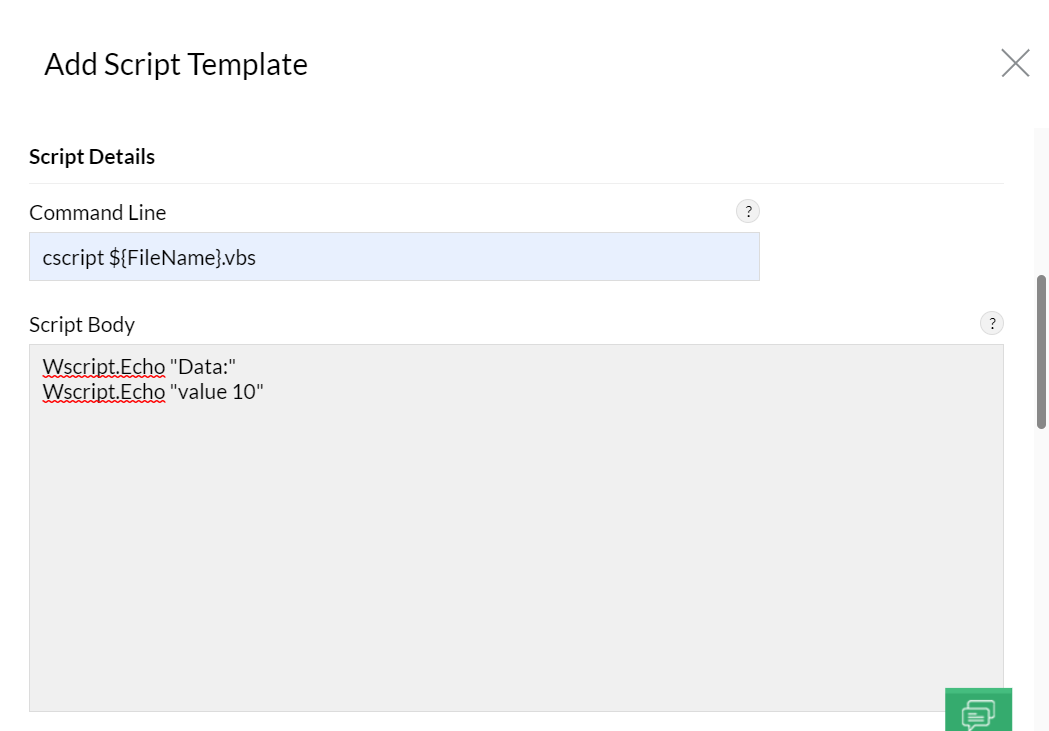Click the Command Line field label
Image resolution: width=1049 pixels, height=731 pixels.
tap(98, 212)
